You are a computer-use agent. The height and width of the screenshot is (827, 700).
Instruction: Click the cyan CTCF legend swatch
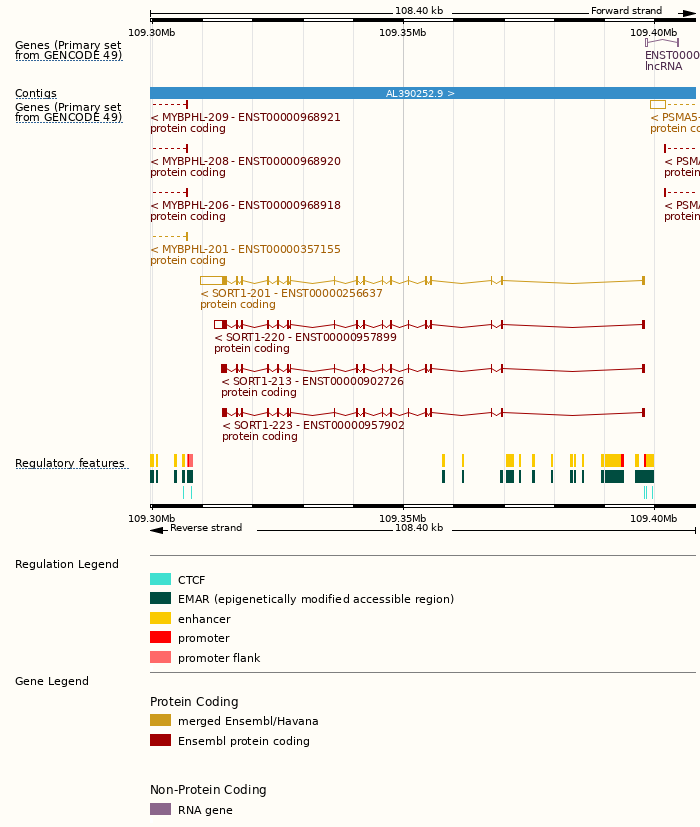click(160, 580)
